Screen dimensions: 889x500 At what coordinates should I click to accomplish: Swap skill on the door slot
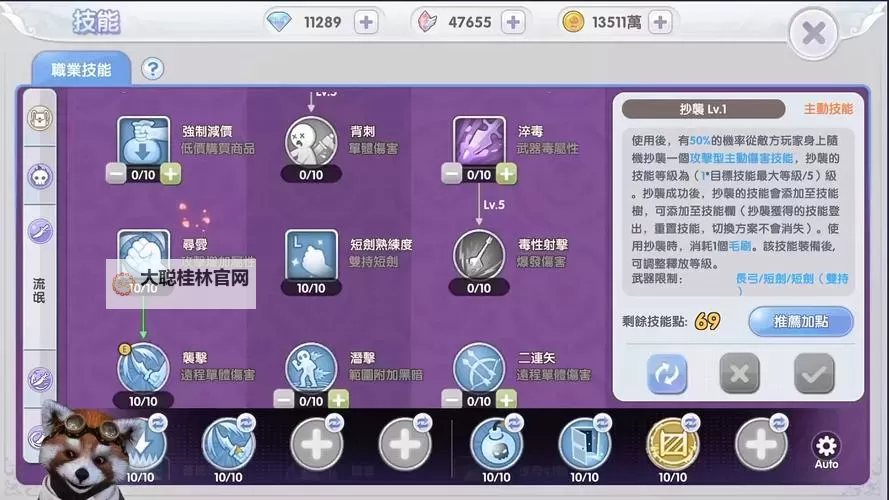click(x=602, y=423)
